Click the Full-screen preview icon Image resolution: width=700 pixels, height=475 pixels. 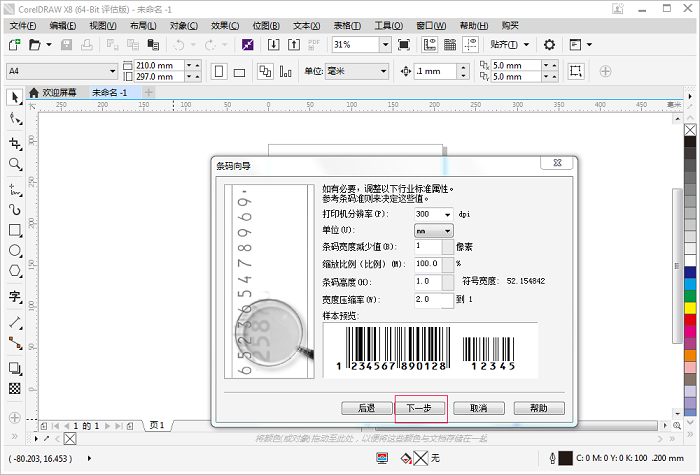click(x=404, y=45)
